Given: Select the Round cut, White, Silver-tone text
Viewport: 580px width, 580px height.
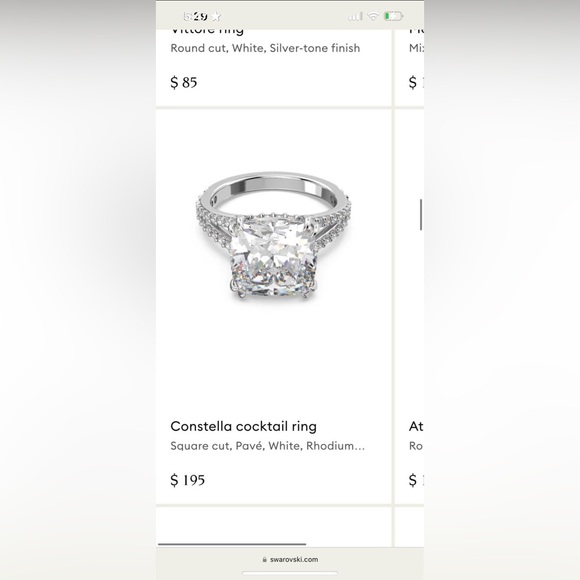Looking at the screenshot, I should point(265,48).
